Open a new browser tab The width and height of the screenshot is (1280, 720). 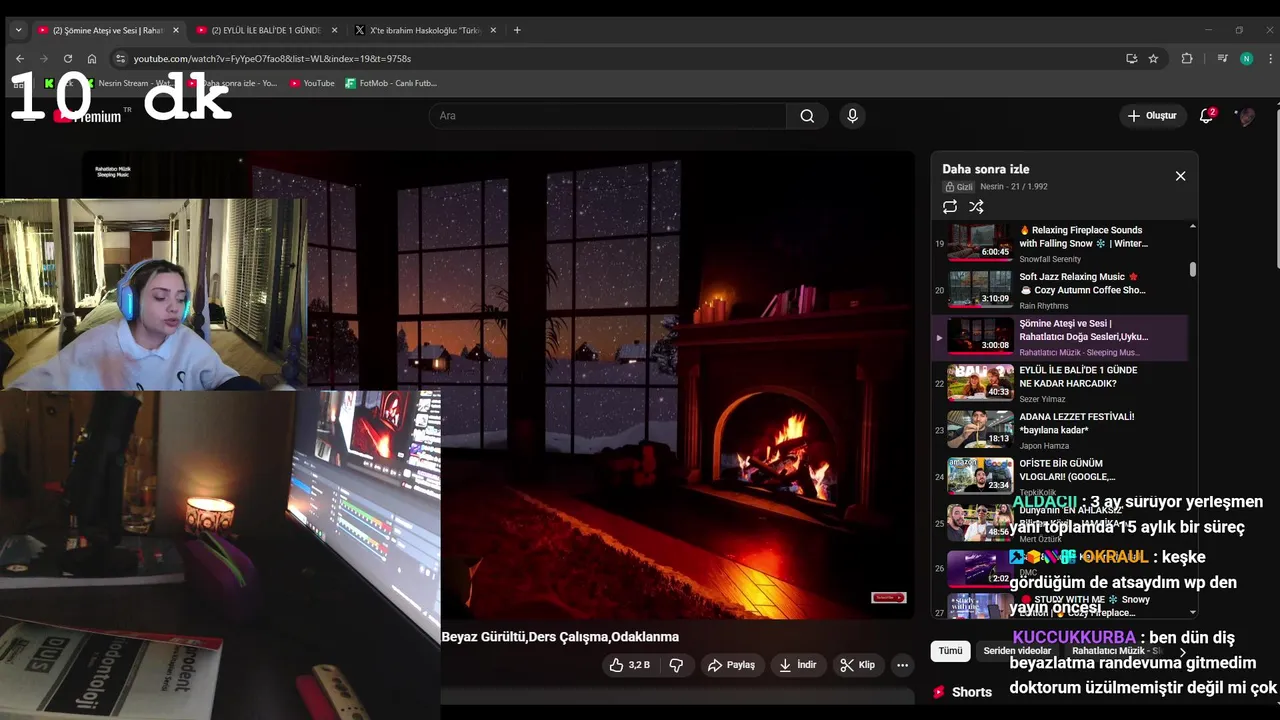[517, 30]
